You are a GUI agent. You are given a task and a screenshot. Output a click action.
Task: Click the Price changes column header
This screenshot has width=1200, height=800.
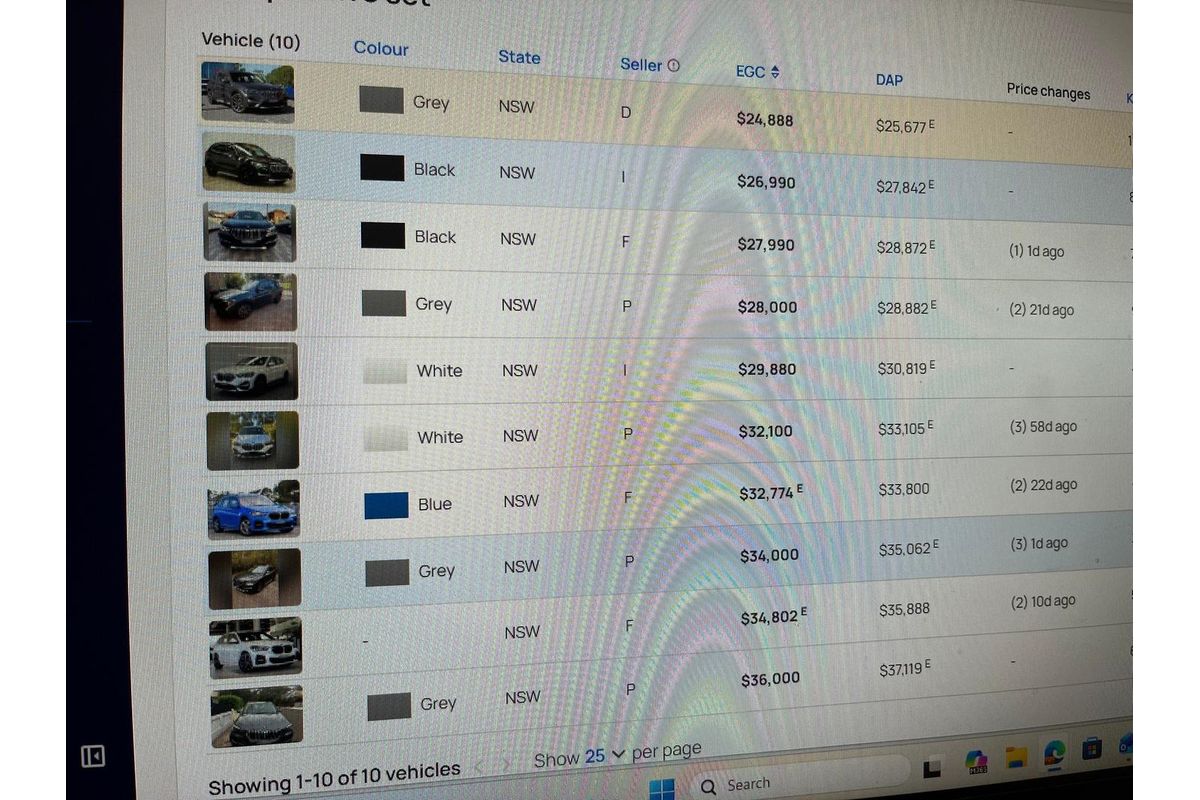[x=1048, y=91]
